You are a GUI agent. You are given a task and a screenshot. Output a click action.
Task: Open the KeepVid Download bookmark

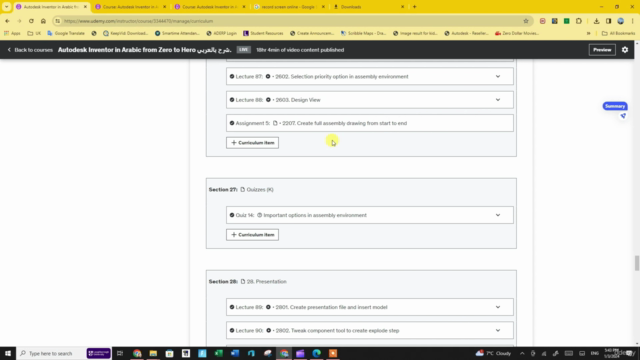(x=126, y=33)
